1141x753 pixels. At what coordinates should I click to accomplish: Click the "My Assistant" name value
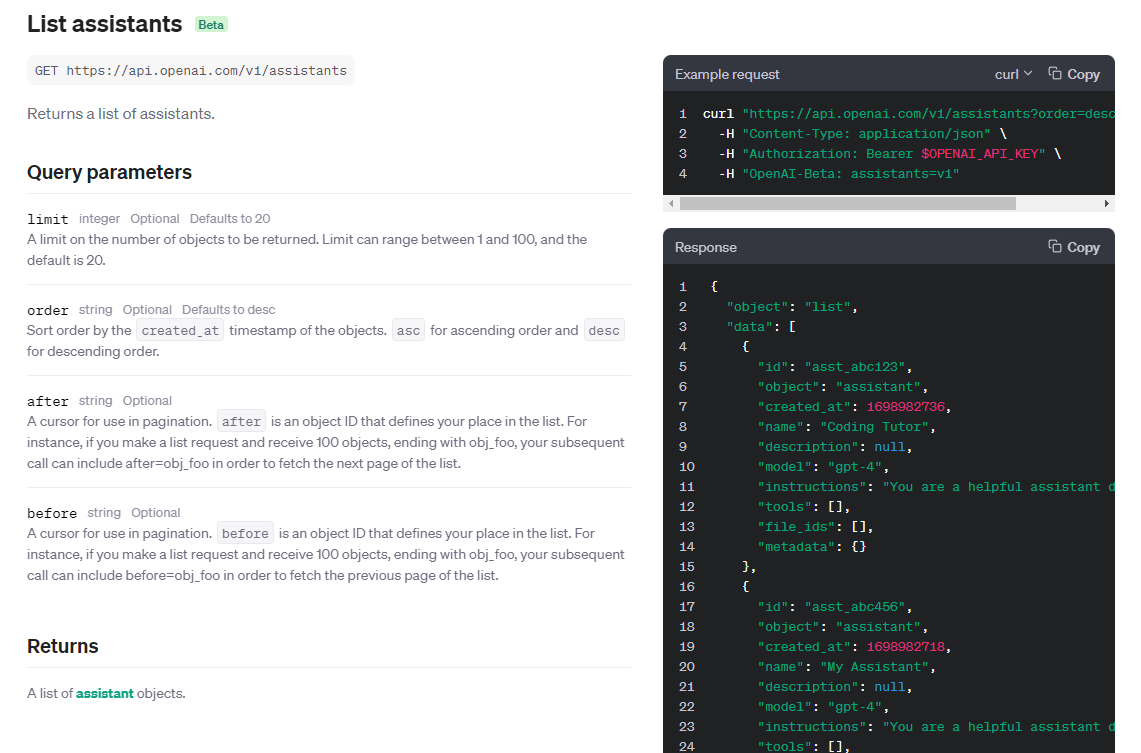[874, 667]
